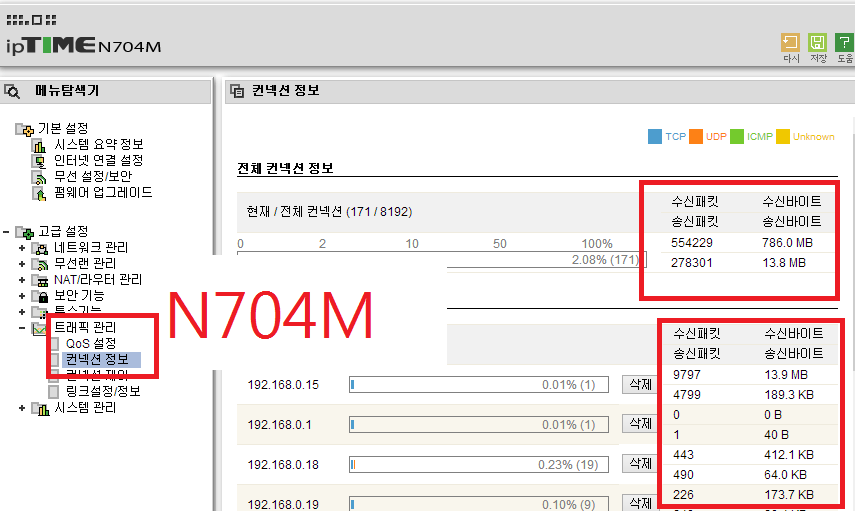Open the 도움 help icon
855x511 pixels.
tap(845, 43)
